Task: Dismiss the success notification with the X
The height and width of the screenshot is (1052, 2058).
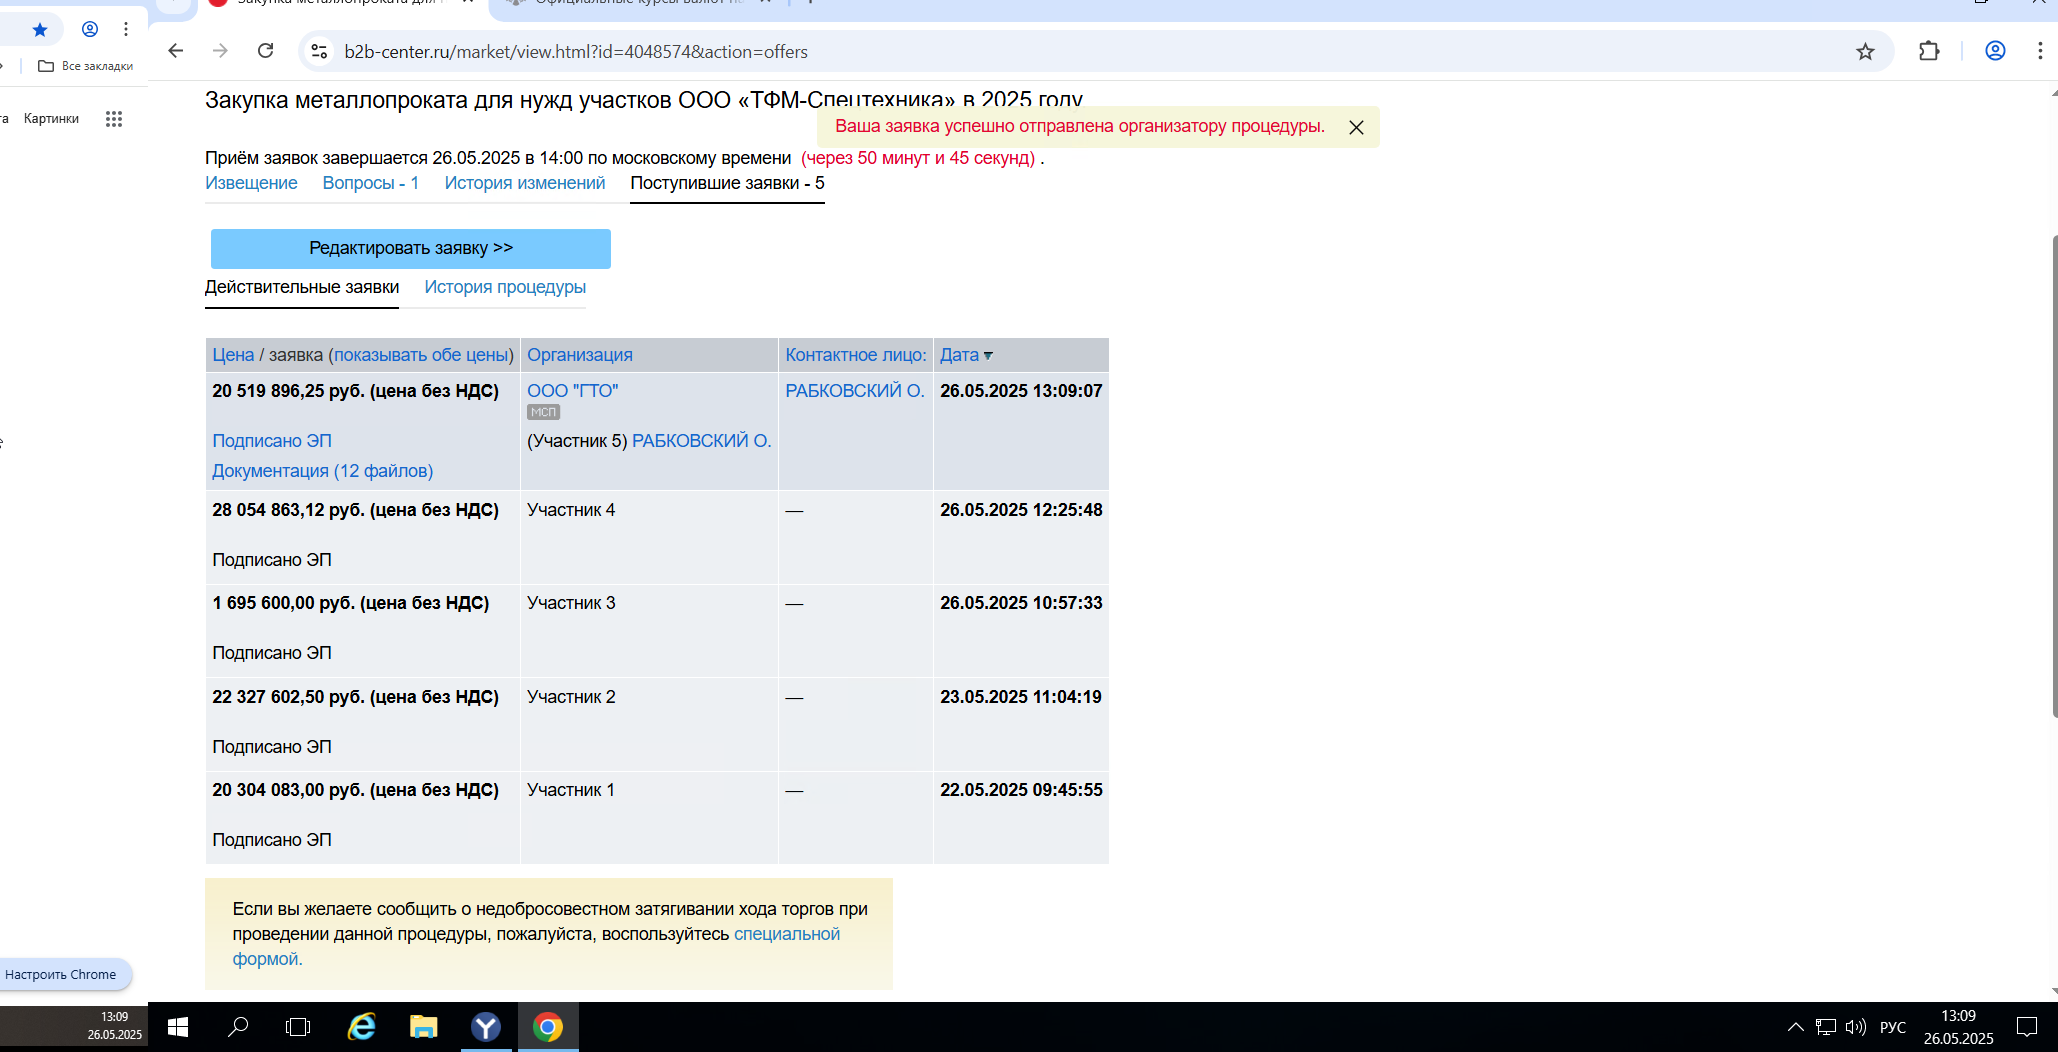Action: (x=1356, y=127)
